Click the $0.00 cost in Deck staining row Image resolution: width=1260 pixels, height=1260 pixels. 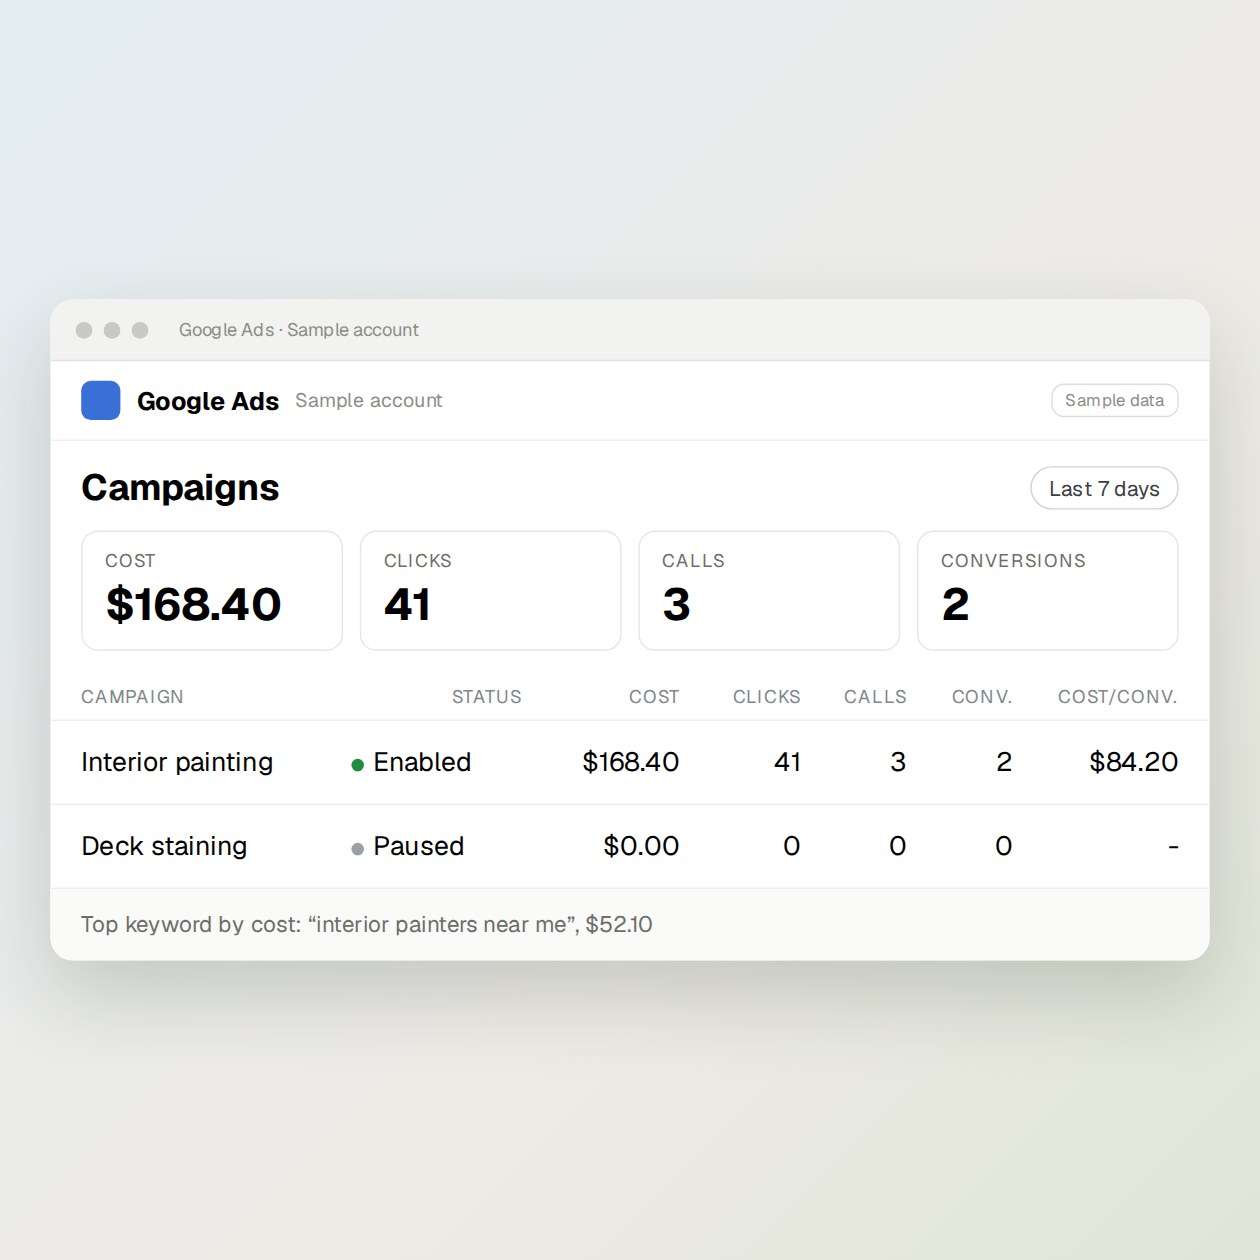641,846
